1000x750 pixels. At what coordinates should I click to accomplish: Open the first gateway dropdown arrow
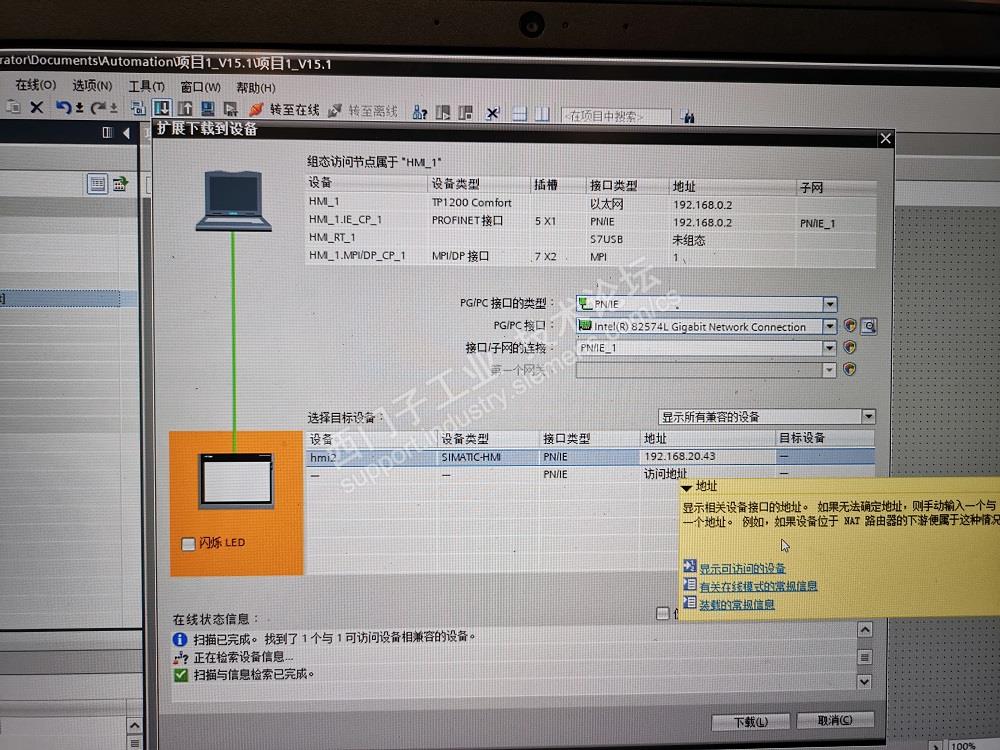pos(828,370)
